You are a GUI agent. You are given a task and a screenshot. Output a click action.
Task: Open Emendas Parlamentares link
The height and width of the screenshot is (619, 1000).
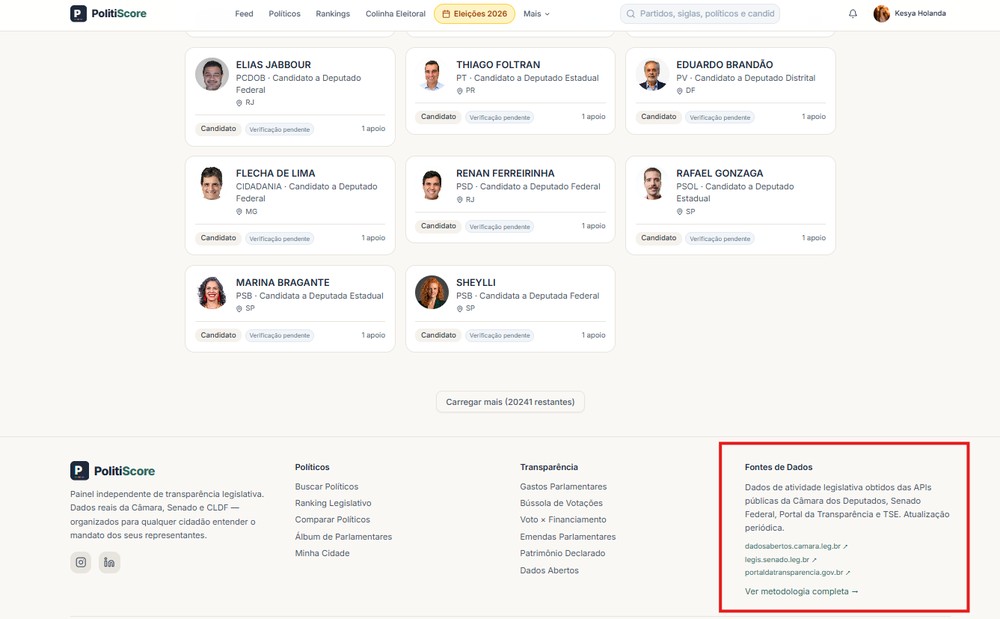pos(568,537)
